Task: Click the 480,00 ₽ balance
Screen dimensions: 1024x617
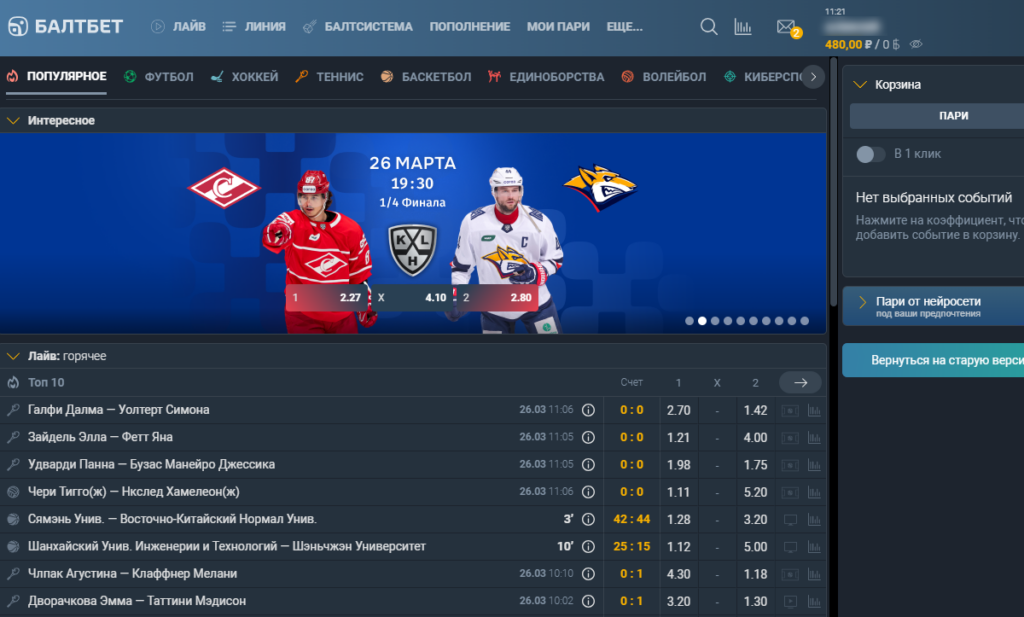Action: point(848,44)
